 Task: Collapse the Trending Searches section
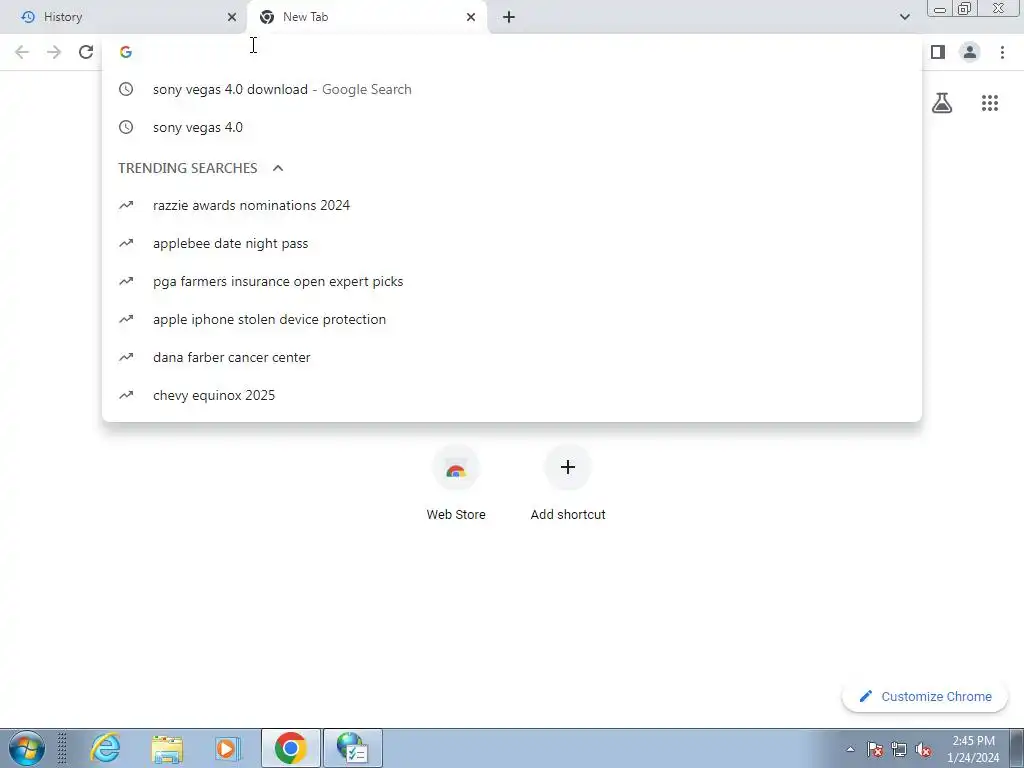click(278, 168)
